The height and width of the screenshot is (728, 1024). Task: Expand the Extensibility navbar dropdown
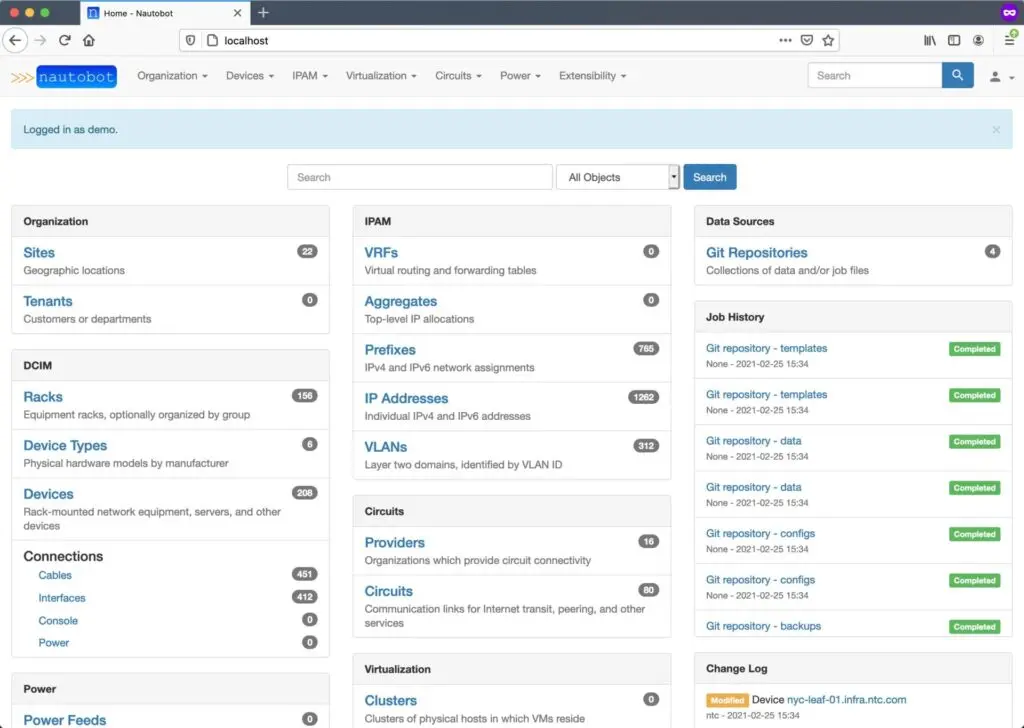point(592,76)
